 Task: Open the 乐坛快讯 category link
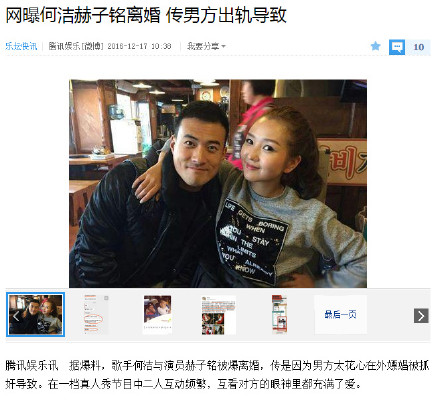point(21,46)
